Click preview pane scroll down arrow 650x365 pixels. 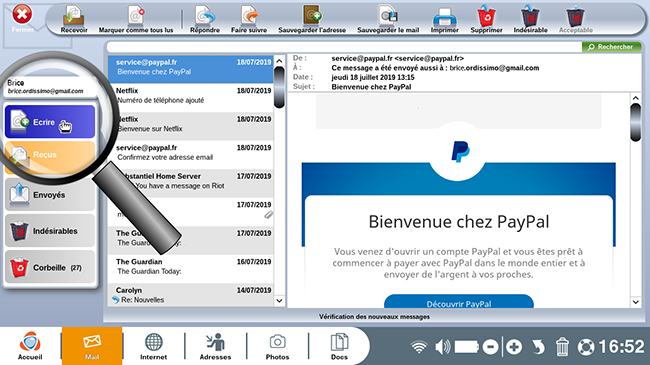coord(635,302)
